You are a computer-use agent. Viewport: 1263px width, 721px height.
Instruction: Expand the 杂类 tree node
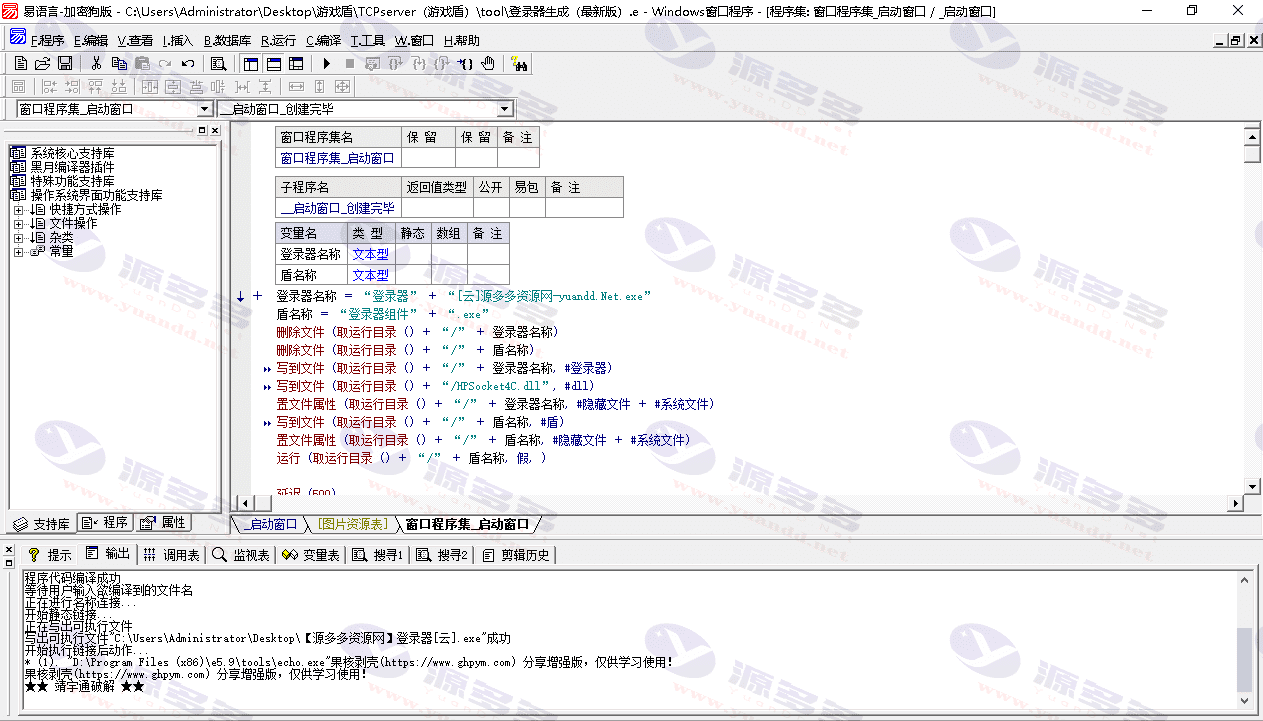tap(18, 238)
